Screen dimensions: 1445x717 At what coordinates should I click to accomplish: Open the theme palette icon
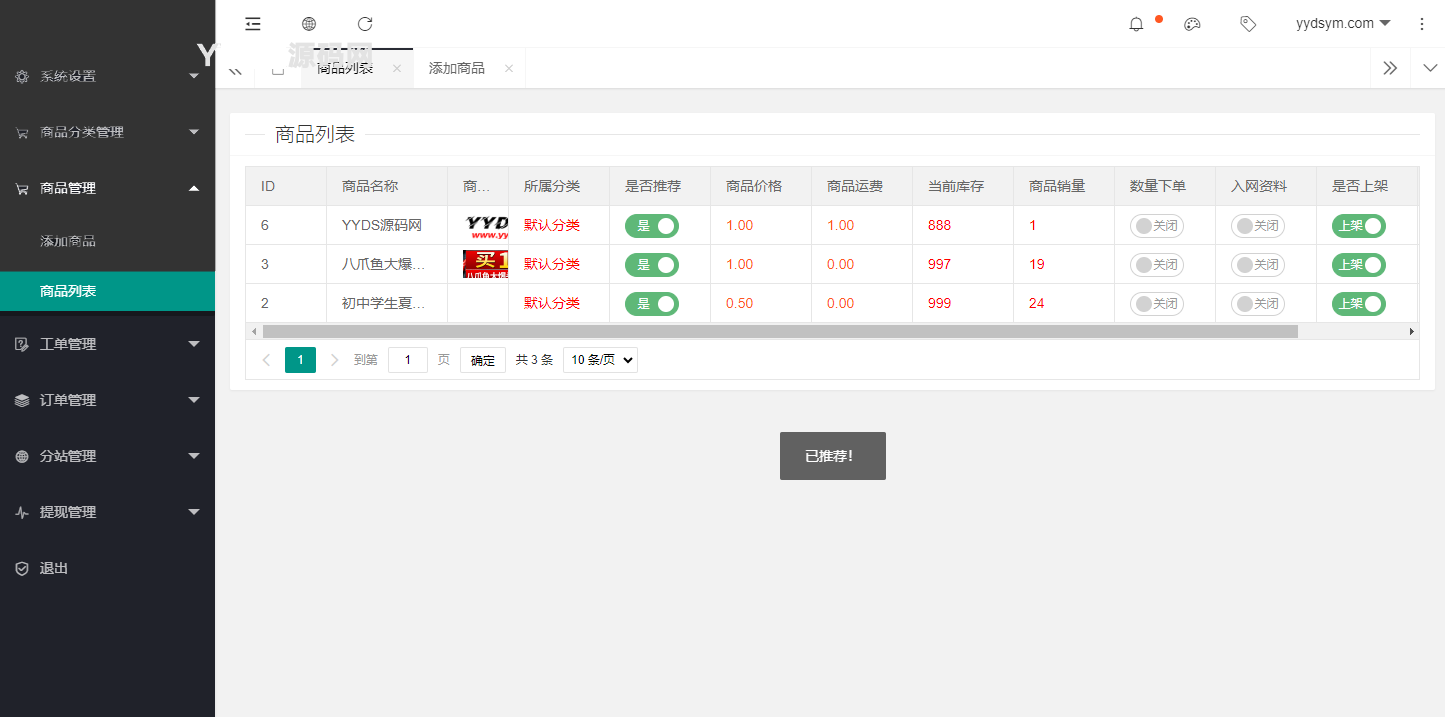[1192, 24]
